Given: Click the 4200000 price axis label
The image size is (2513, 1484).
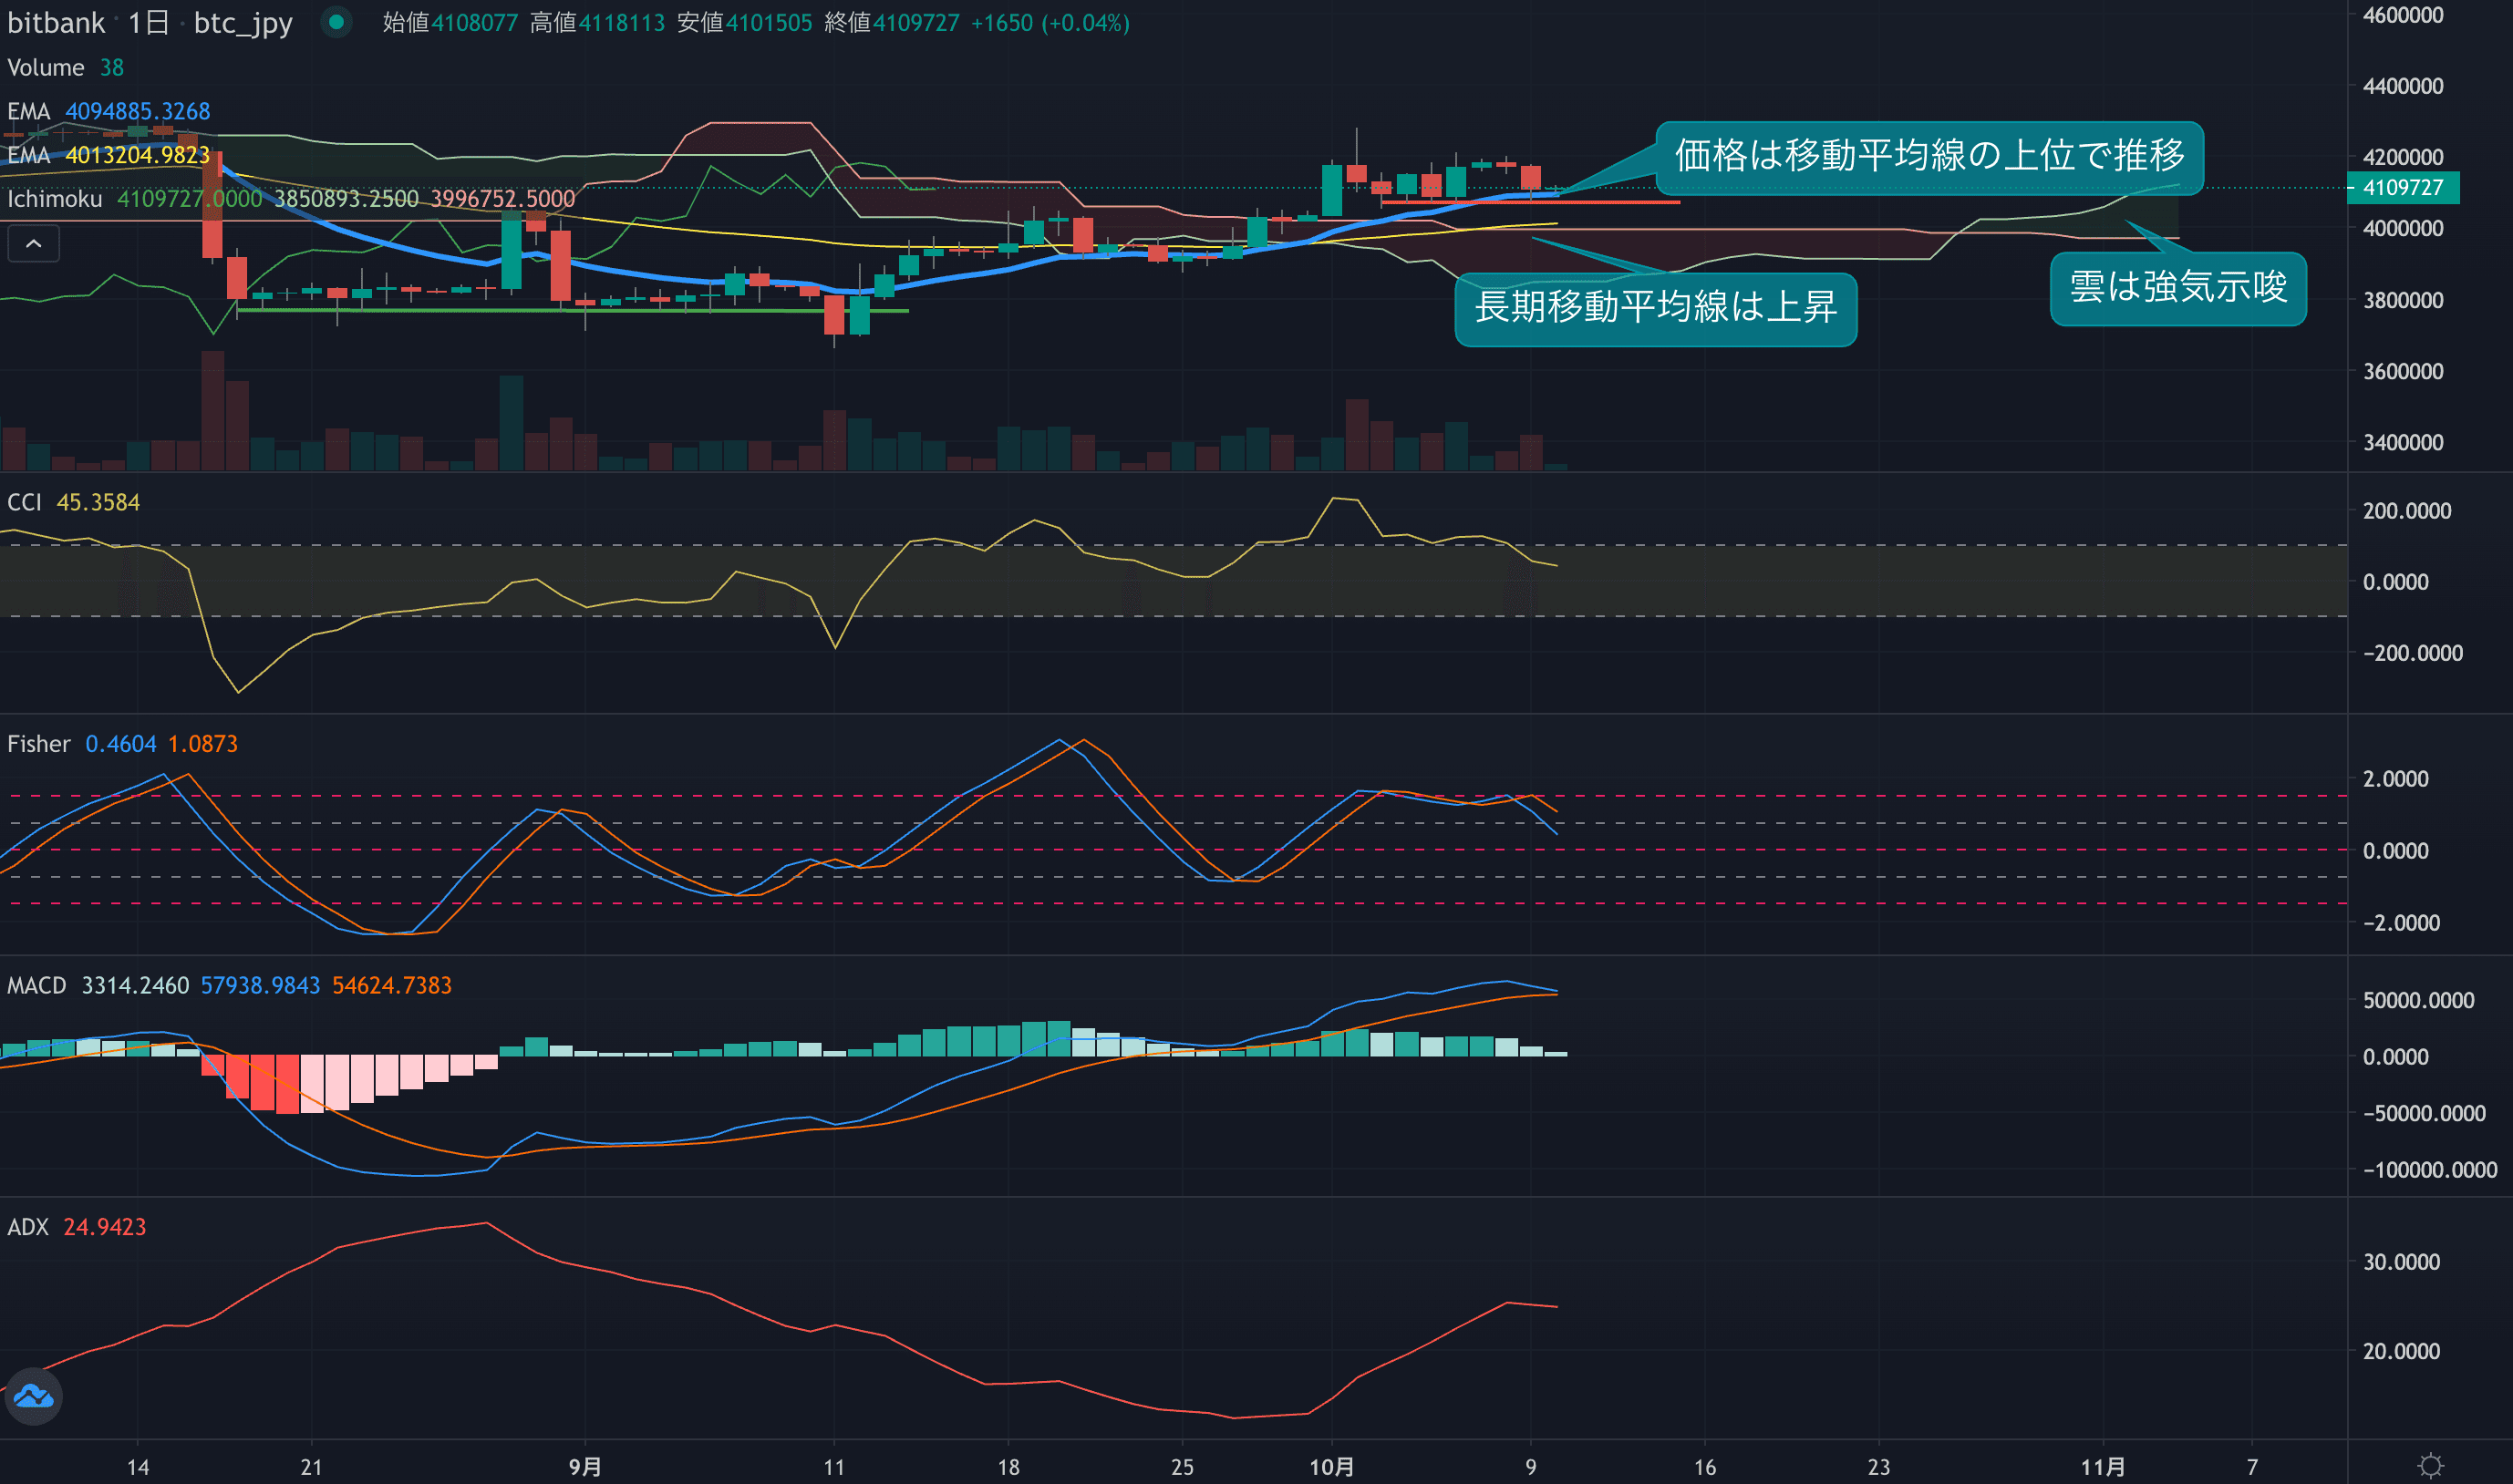Looking at the screenshot, I should coord(2402,157).
